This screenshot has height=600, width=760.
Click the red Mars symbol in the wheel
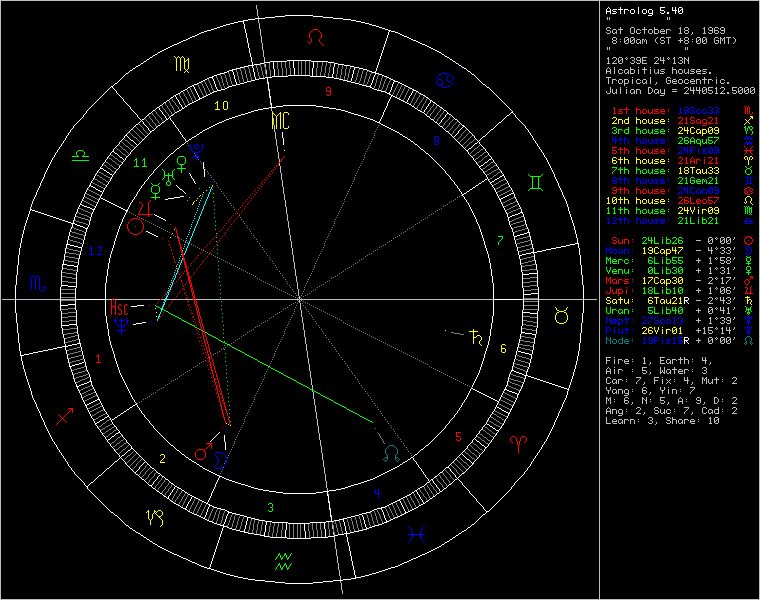203,454
